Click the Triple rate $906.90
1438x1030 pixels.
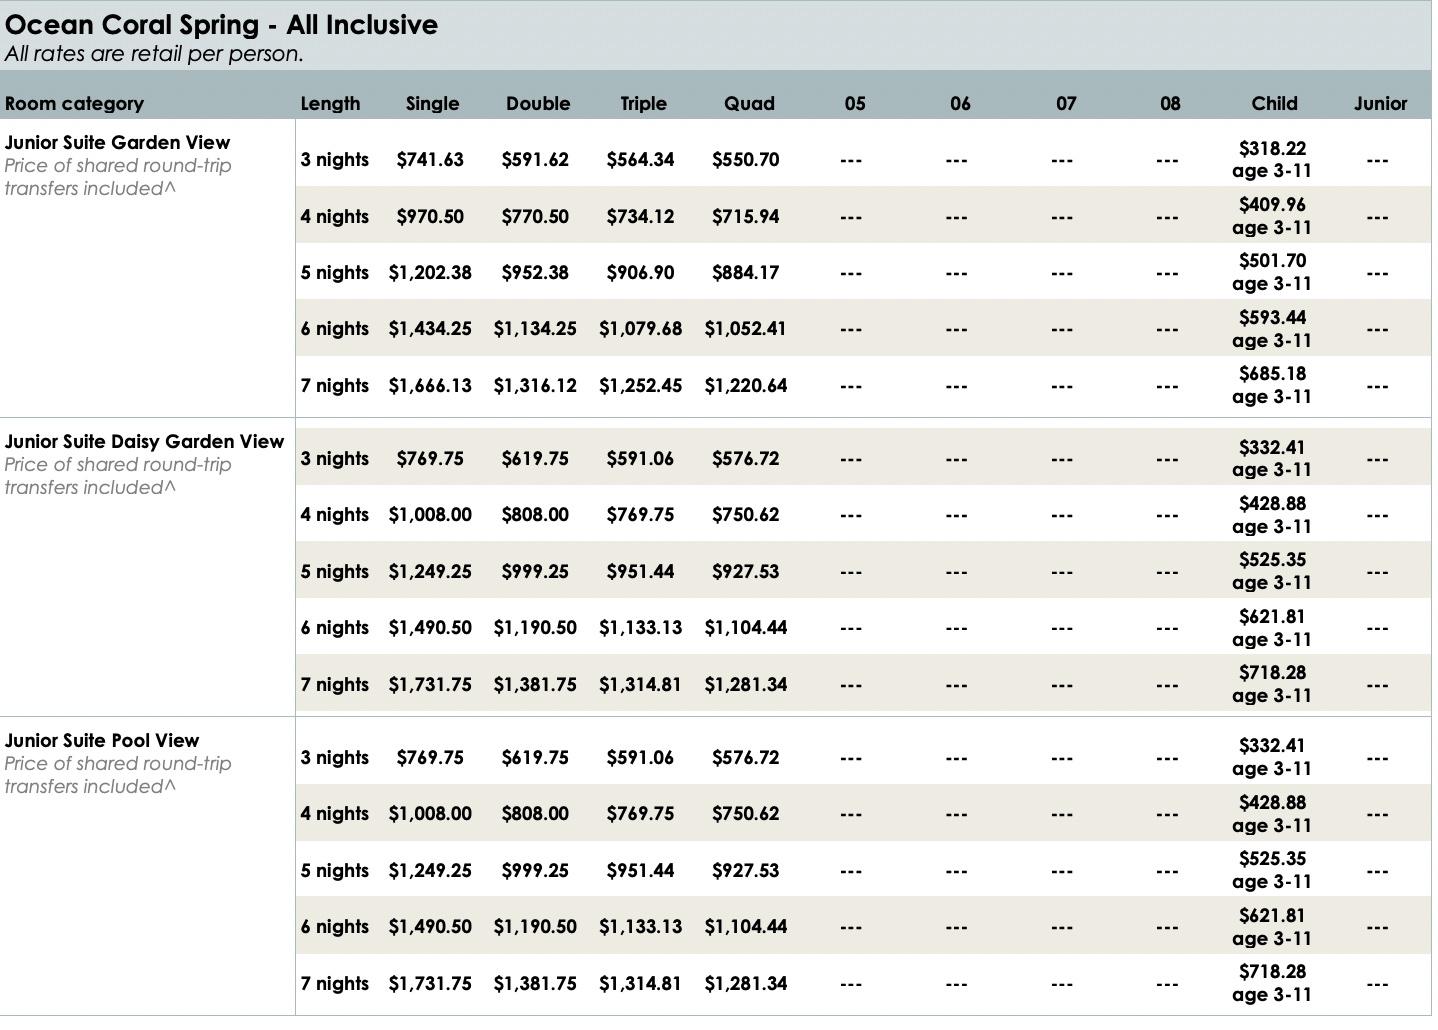click(x=640, y=273)
